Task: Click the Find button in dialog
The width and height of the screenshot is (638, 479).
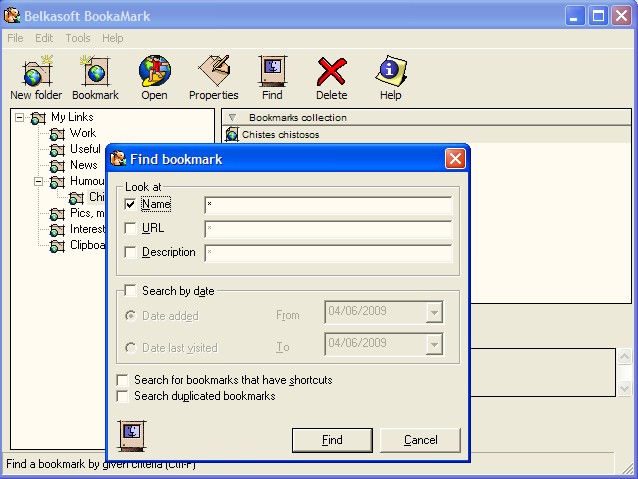Action: [332, 440]
